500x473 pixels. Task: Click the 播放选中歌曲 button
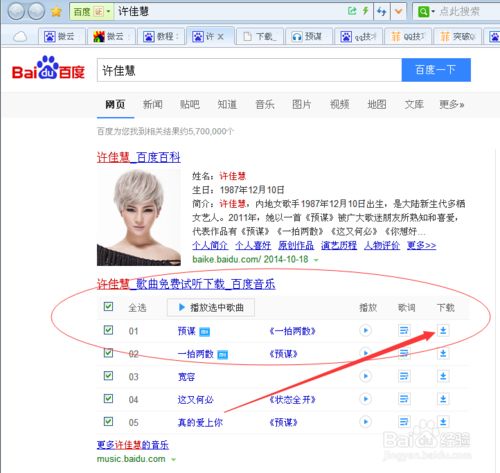coord(211,307)
